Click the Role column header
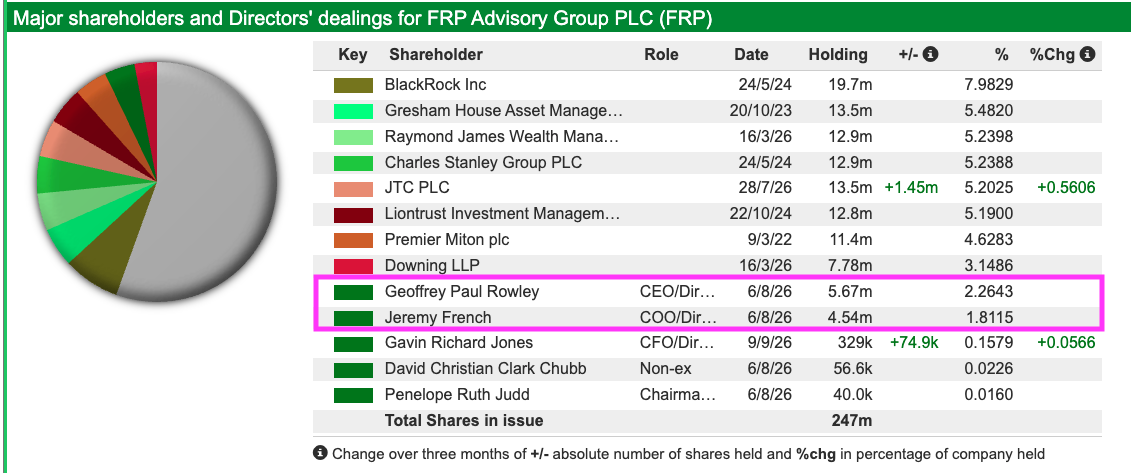This screenshot has width=1131, height=473. click(x=661, y=55)
